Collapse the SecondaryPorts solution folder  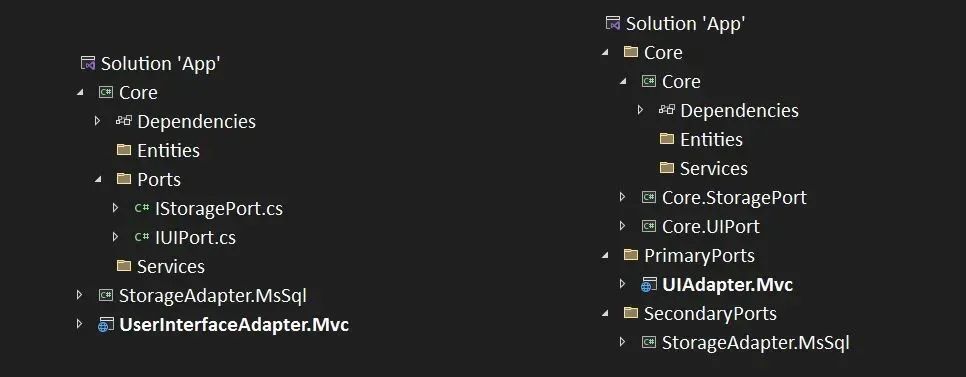pyautogui.click(x=605, y=314)
